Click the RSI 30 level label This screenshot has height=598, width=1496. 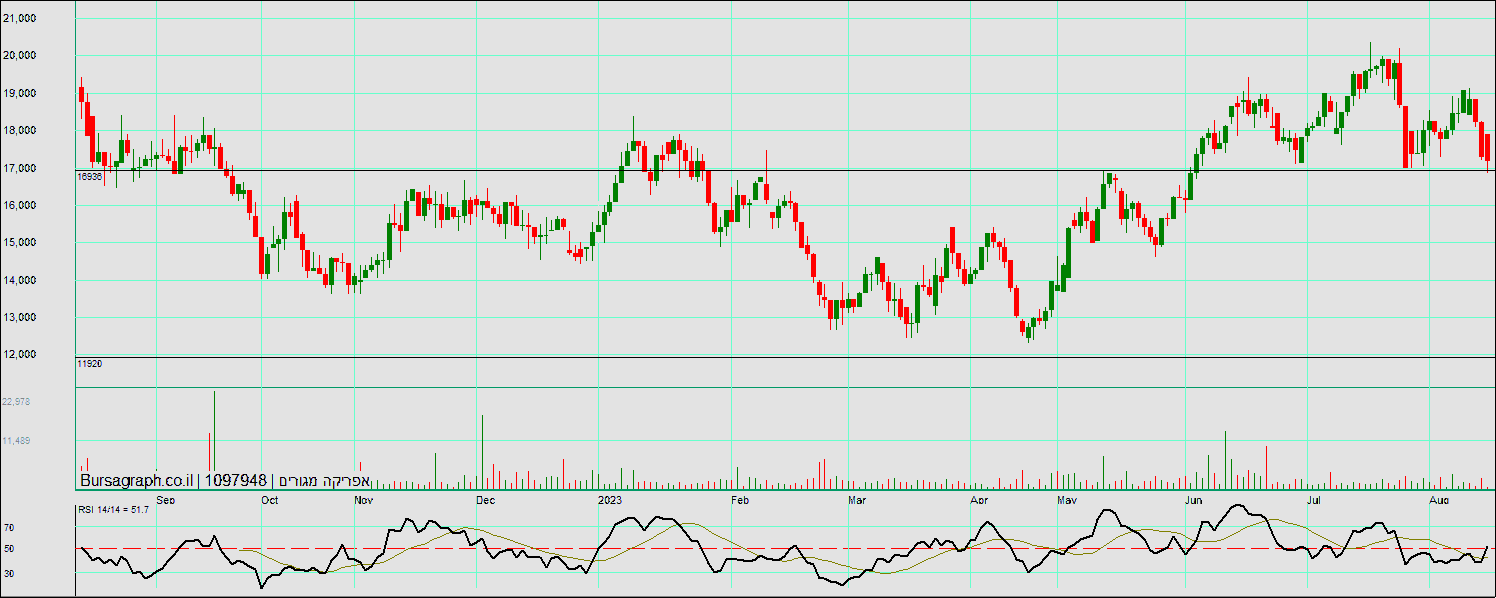[9, 573]
